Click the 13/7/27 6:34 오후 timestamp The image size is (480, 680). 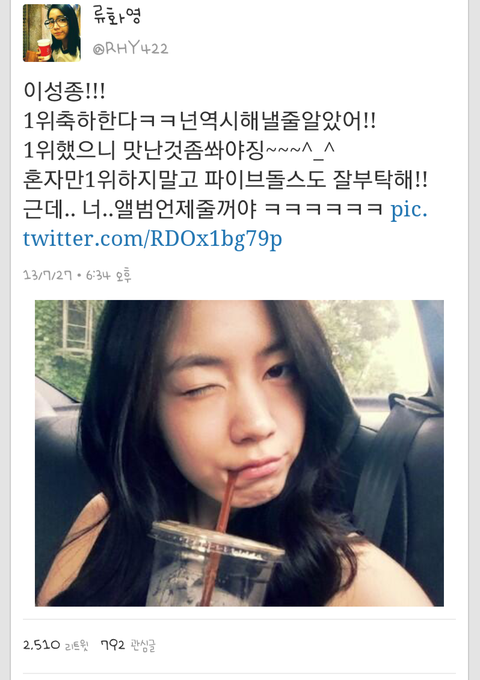[x=77, y=275]
